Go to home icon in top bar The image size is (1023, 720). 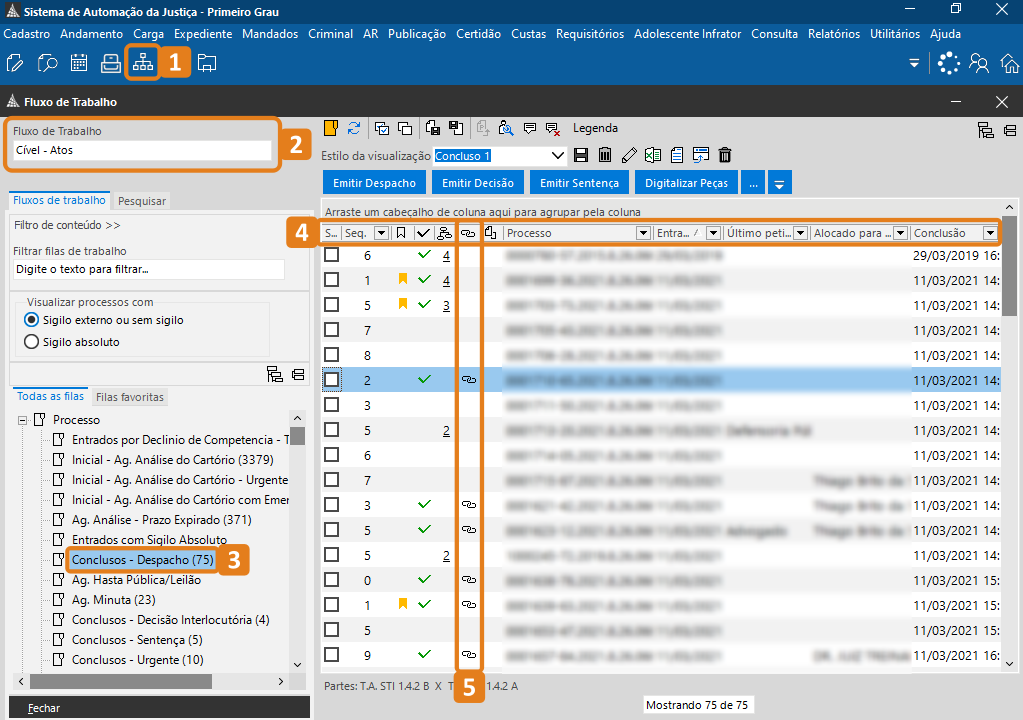click(x=1010, y=63)
